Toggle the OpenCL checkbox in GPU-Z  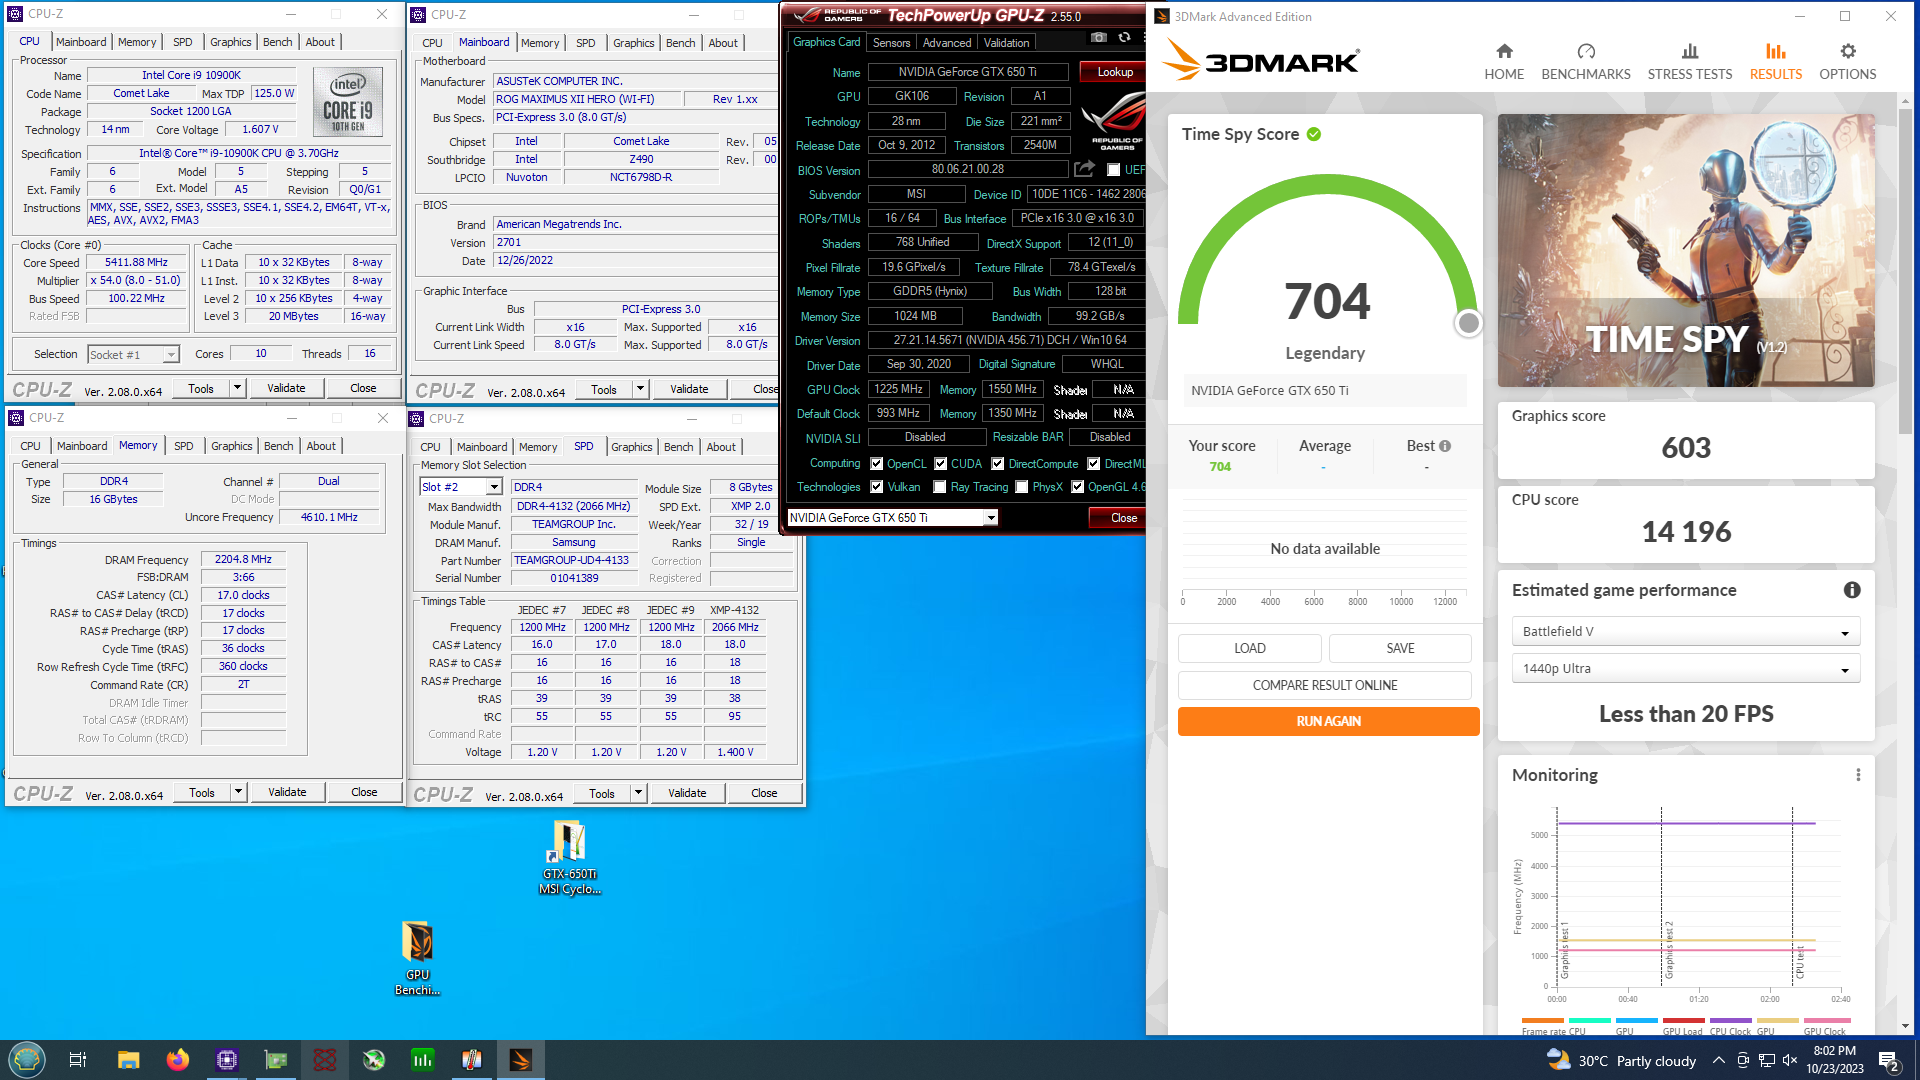876,464
